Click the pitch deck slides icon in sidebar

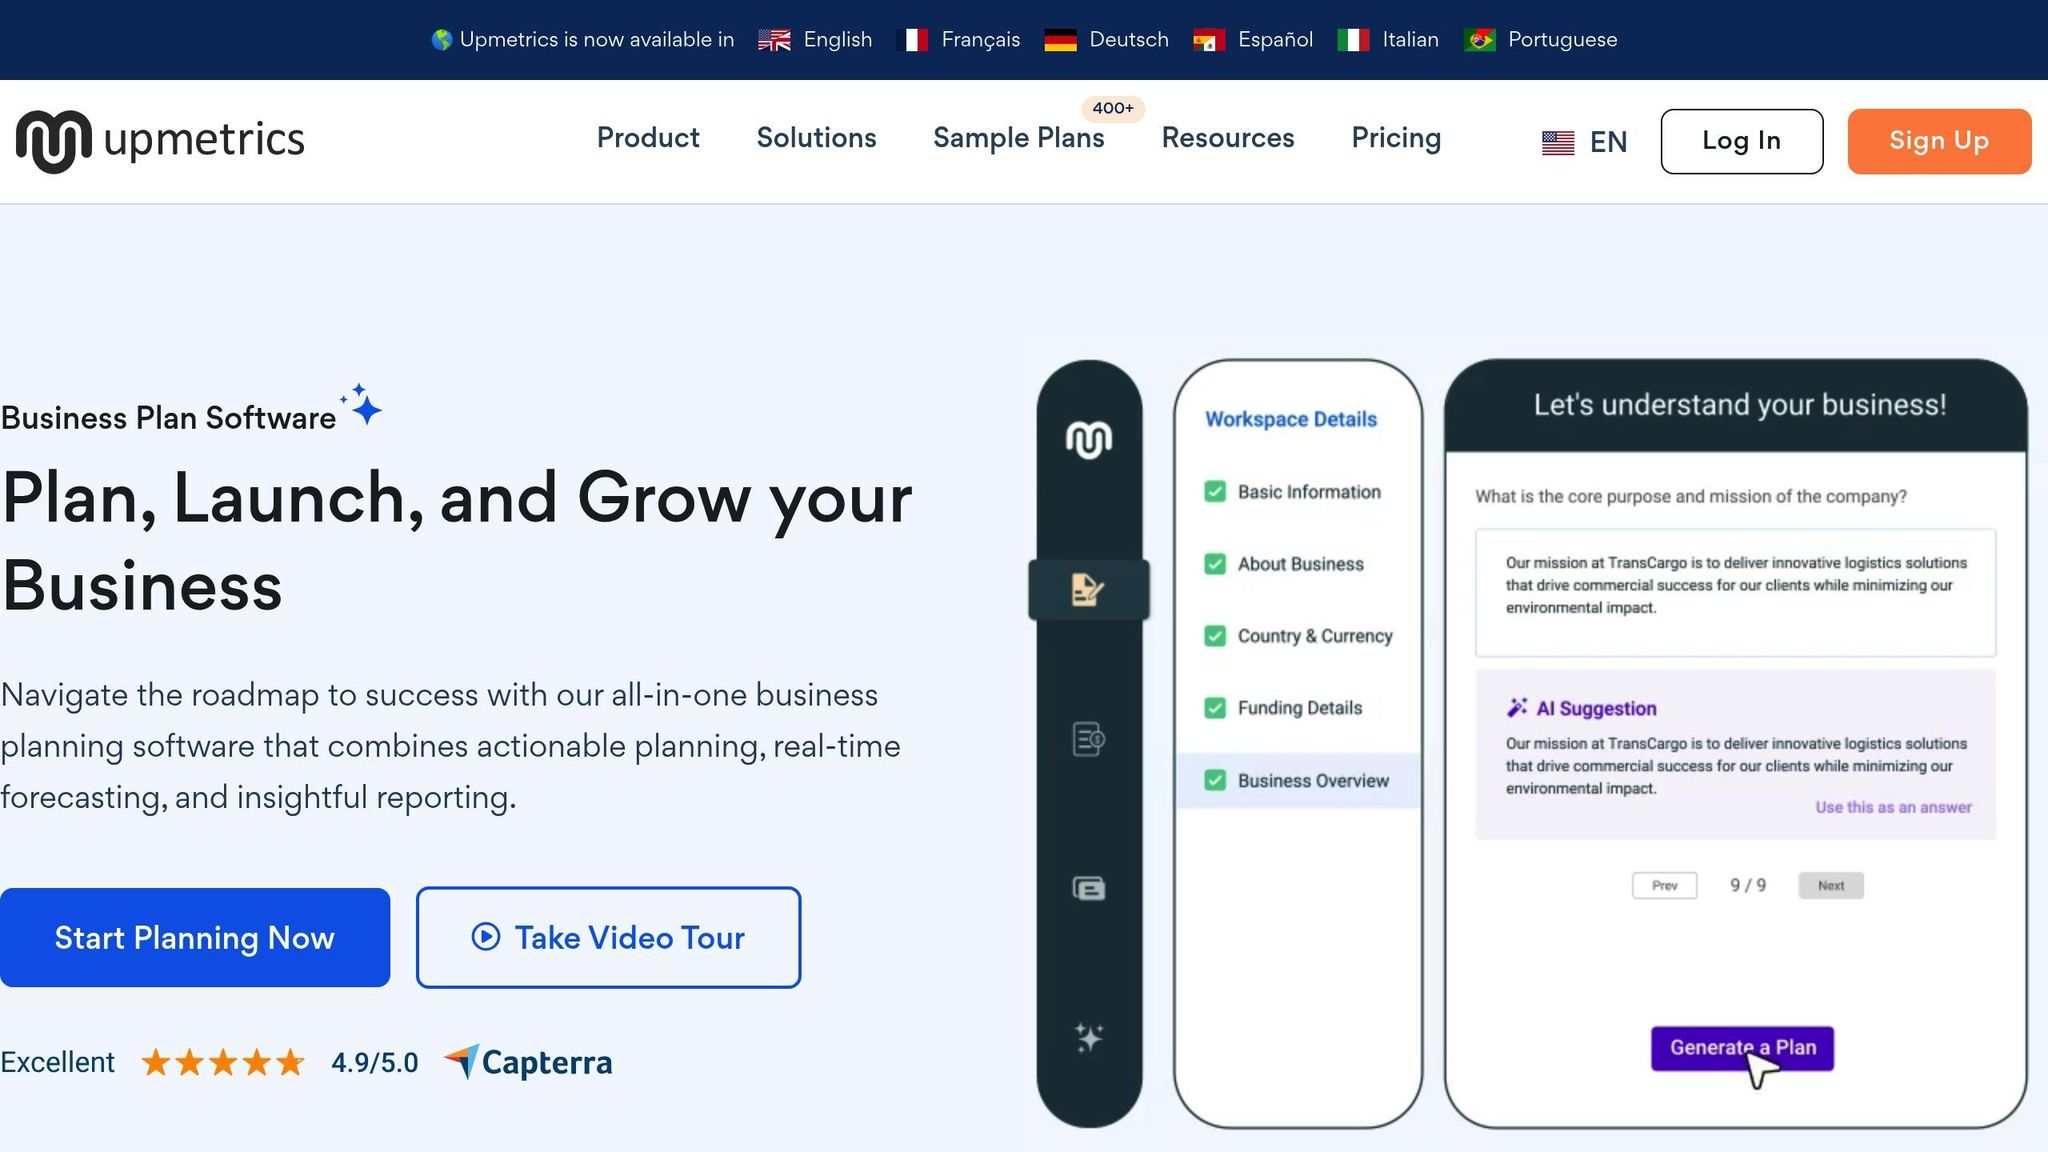pos(1088,888)
